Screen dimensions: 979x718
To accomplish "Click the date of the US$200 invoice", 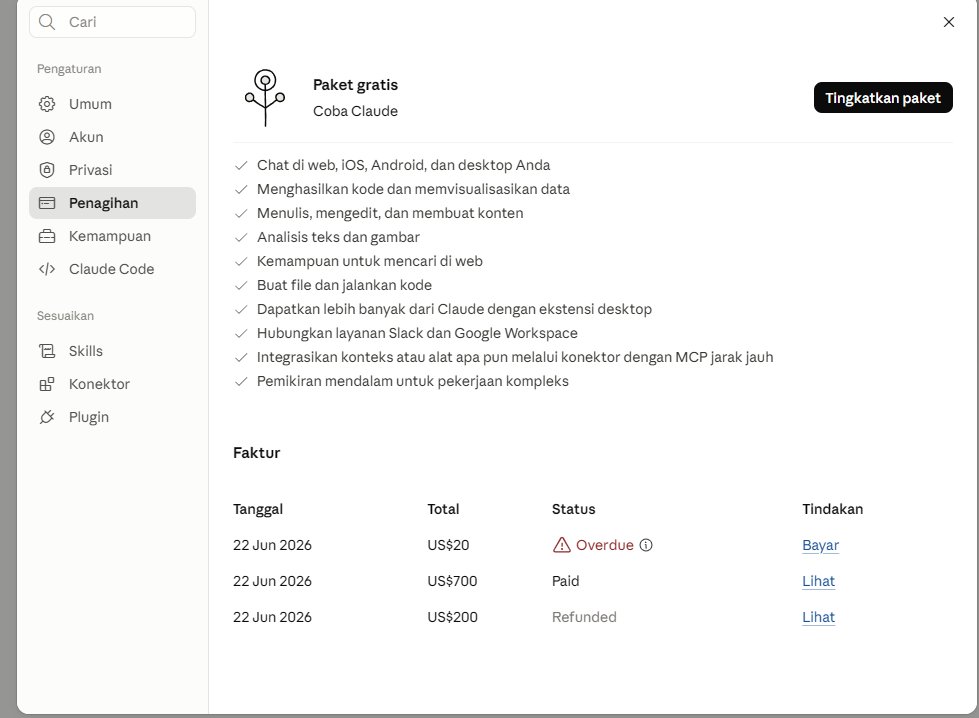I will 272,617.
